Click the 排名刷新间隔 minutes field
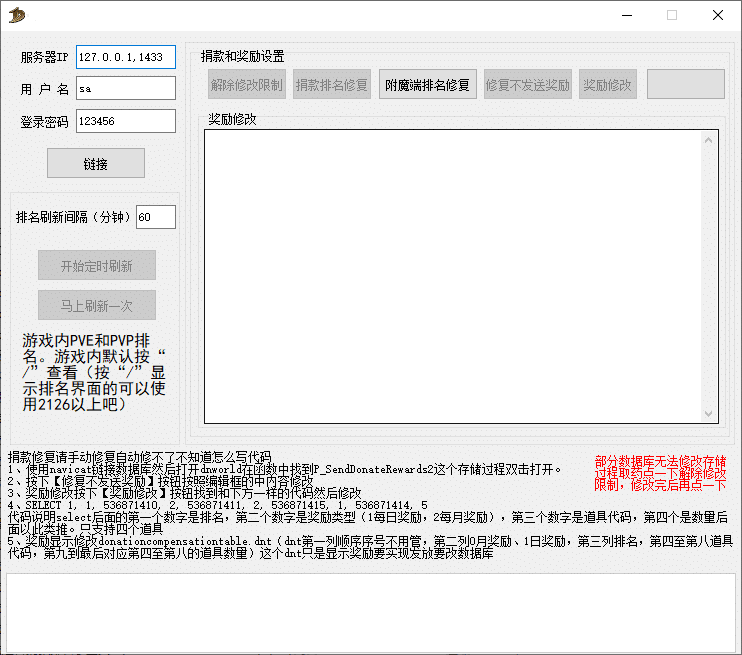This screenshot has width=742, height=655. coord(155,217)
